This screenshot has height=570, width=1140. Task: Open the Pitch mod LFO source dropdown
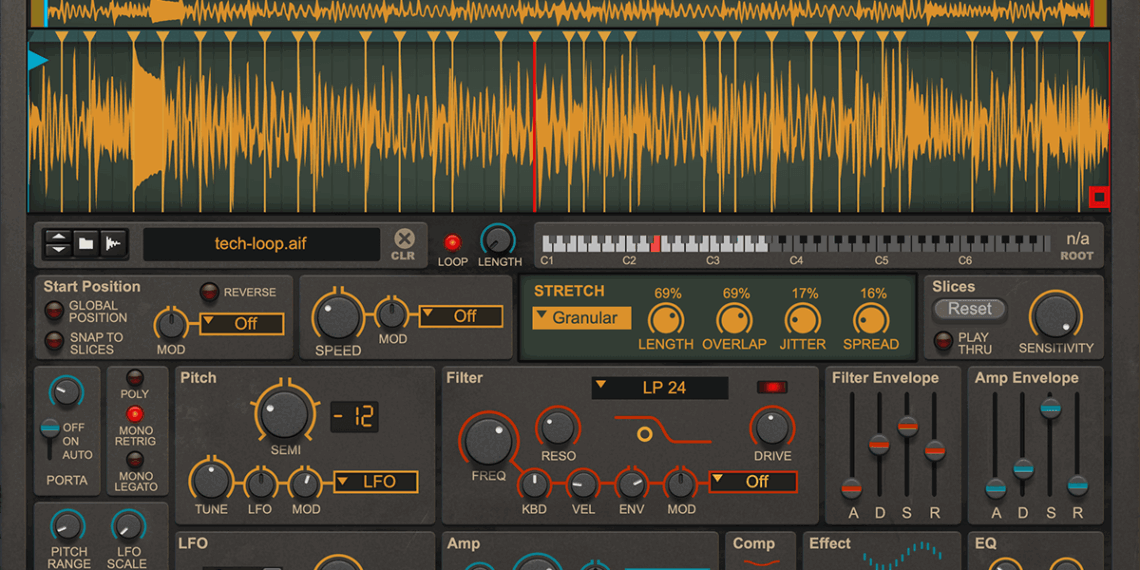click(375, 482)
